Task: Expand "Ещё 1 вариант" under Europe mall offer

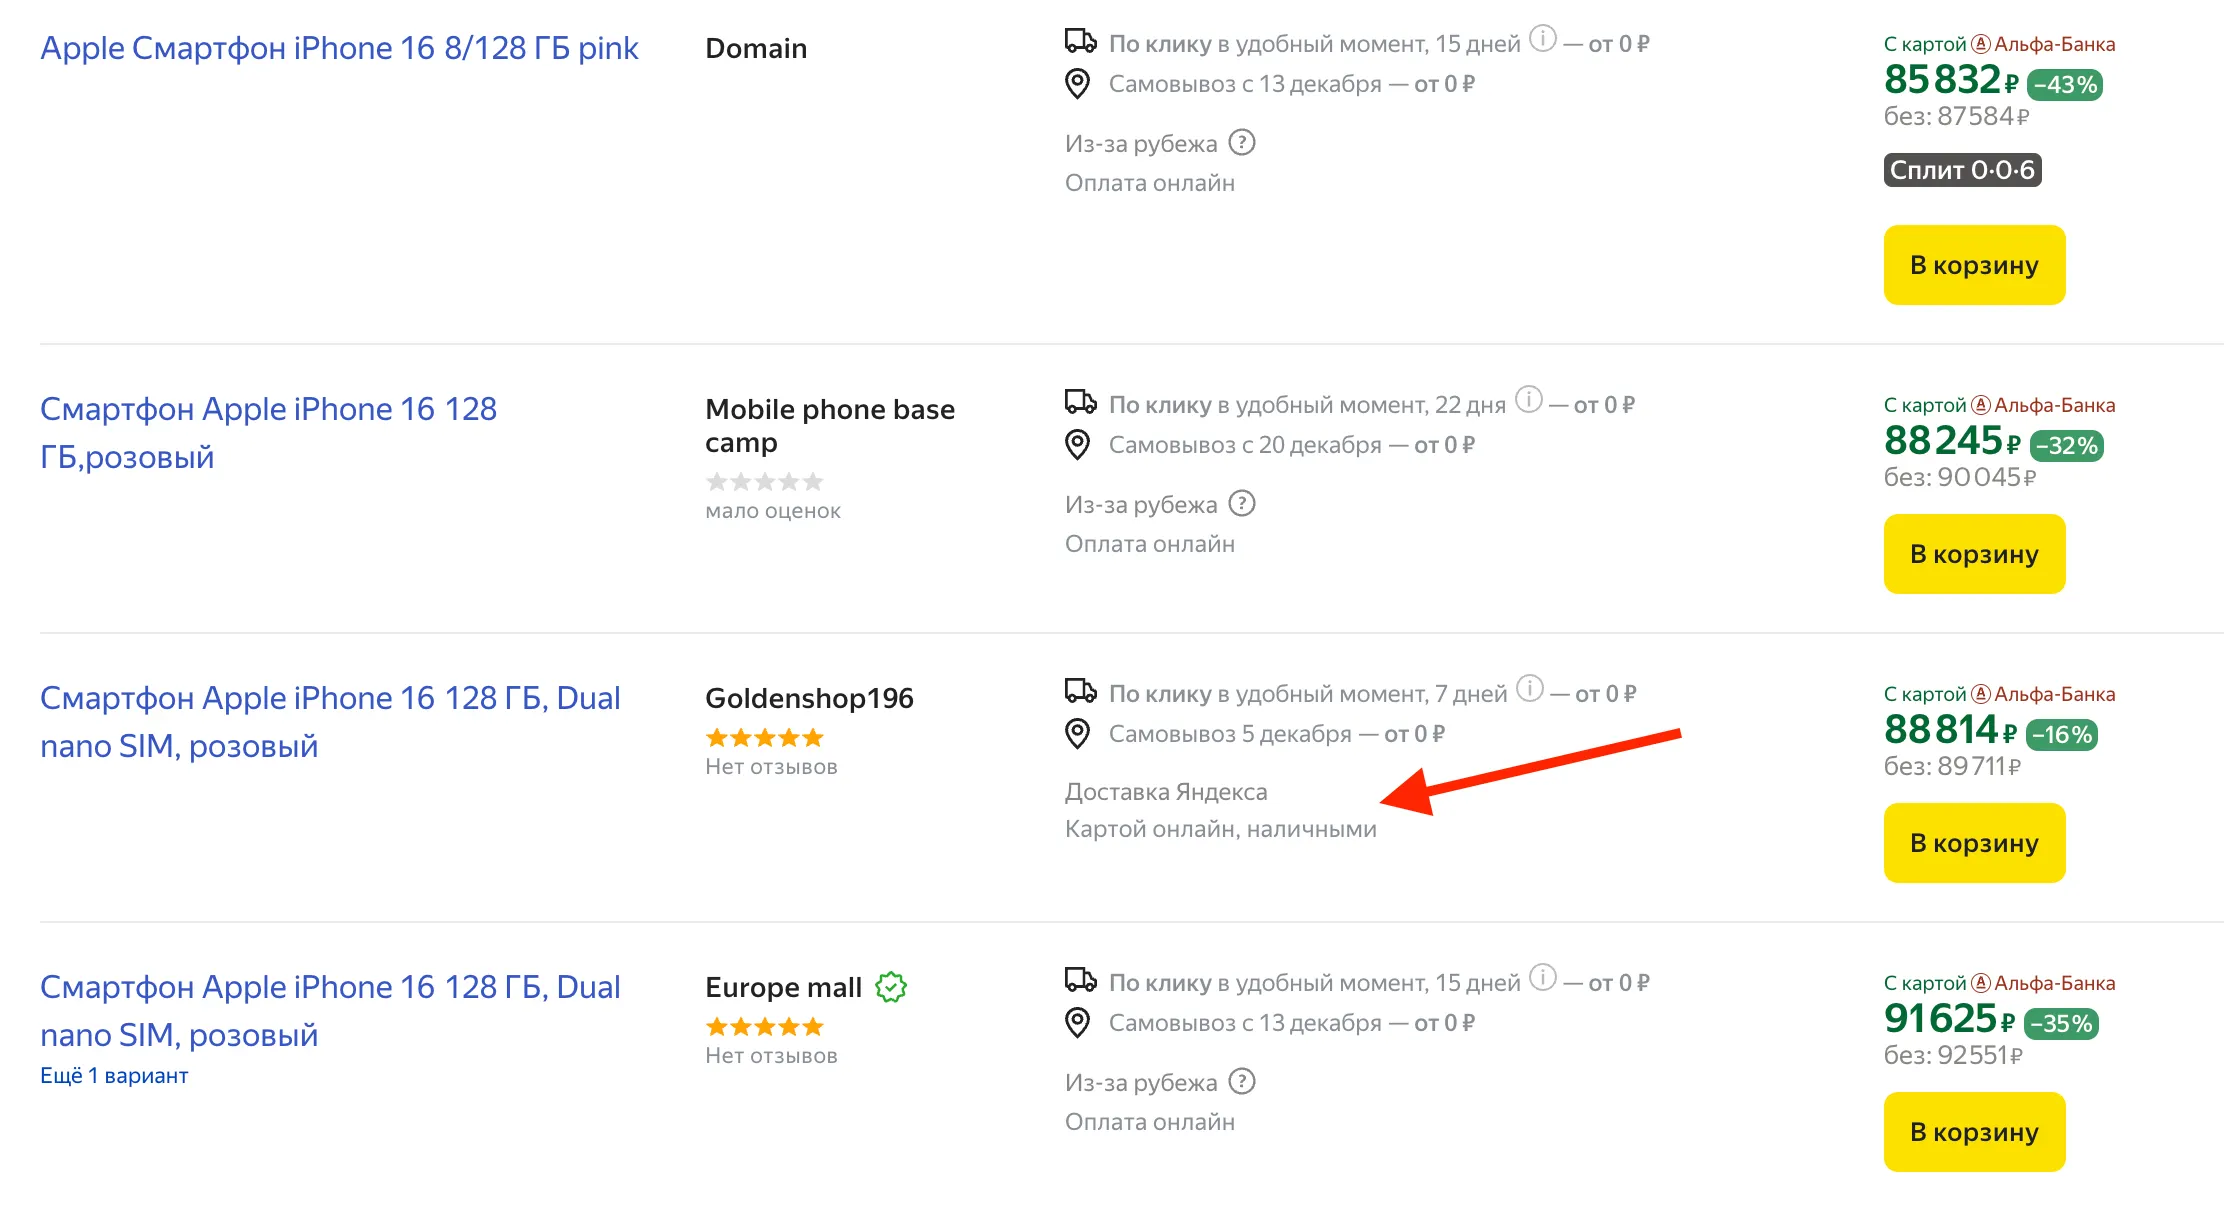Action: coord(114,1076)
